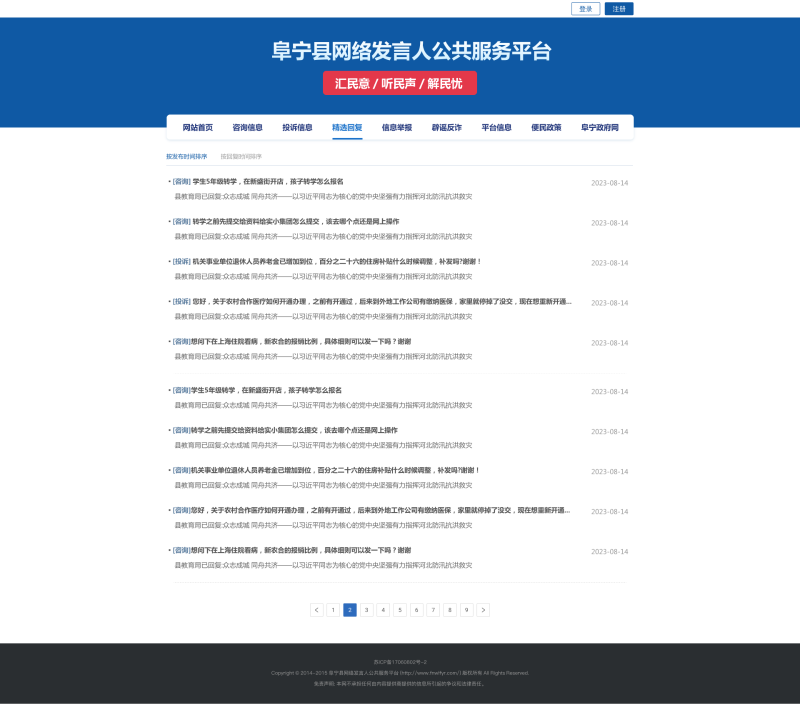Jump to page 9 in pagination
Screen dimensions: 800x704
click(466, 609)
